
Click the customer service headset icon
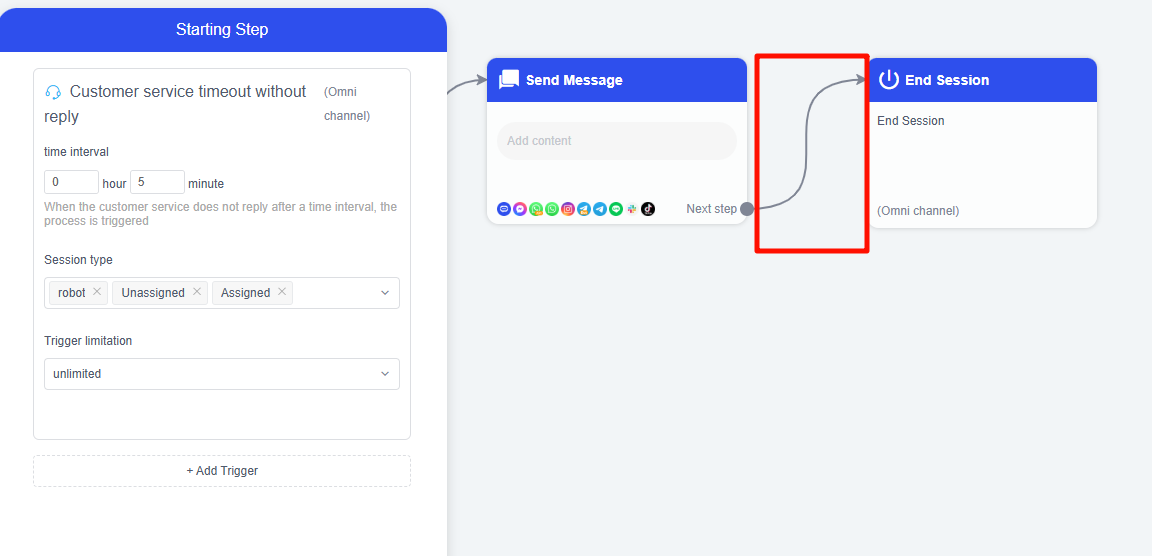coord(53,92)
